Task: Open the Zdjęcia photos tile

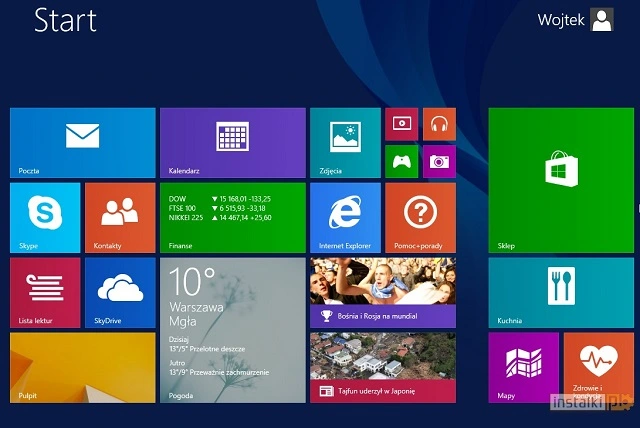Action: pos(345,143)
